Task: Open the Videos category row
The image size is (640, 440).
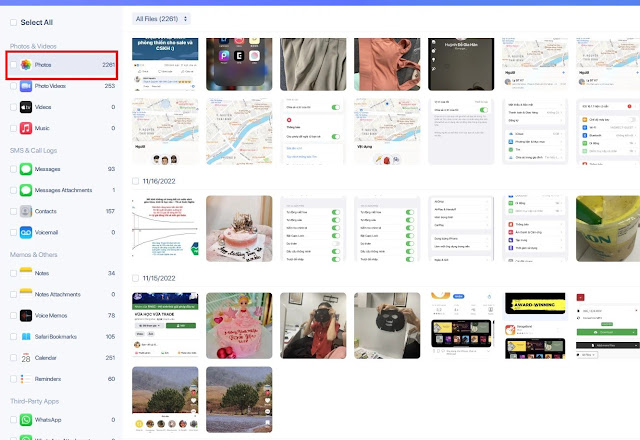Action: 62,107
